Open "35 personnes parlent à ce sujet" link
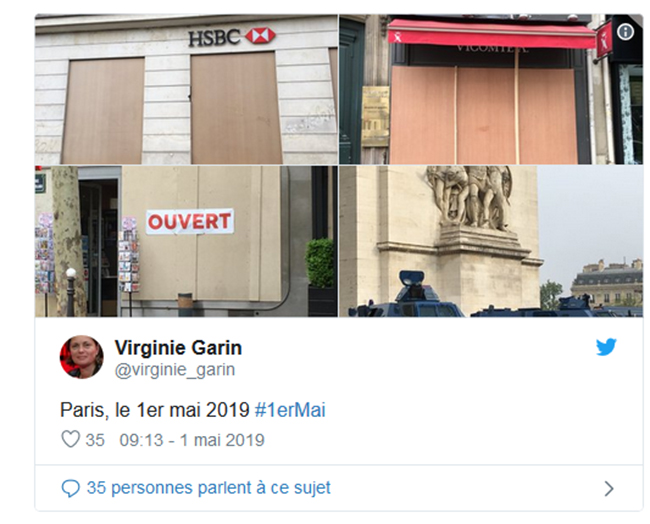Image resolution: width=650 pixels, height=524 pixels. click(x=209, y=488)
